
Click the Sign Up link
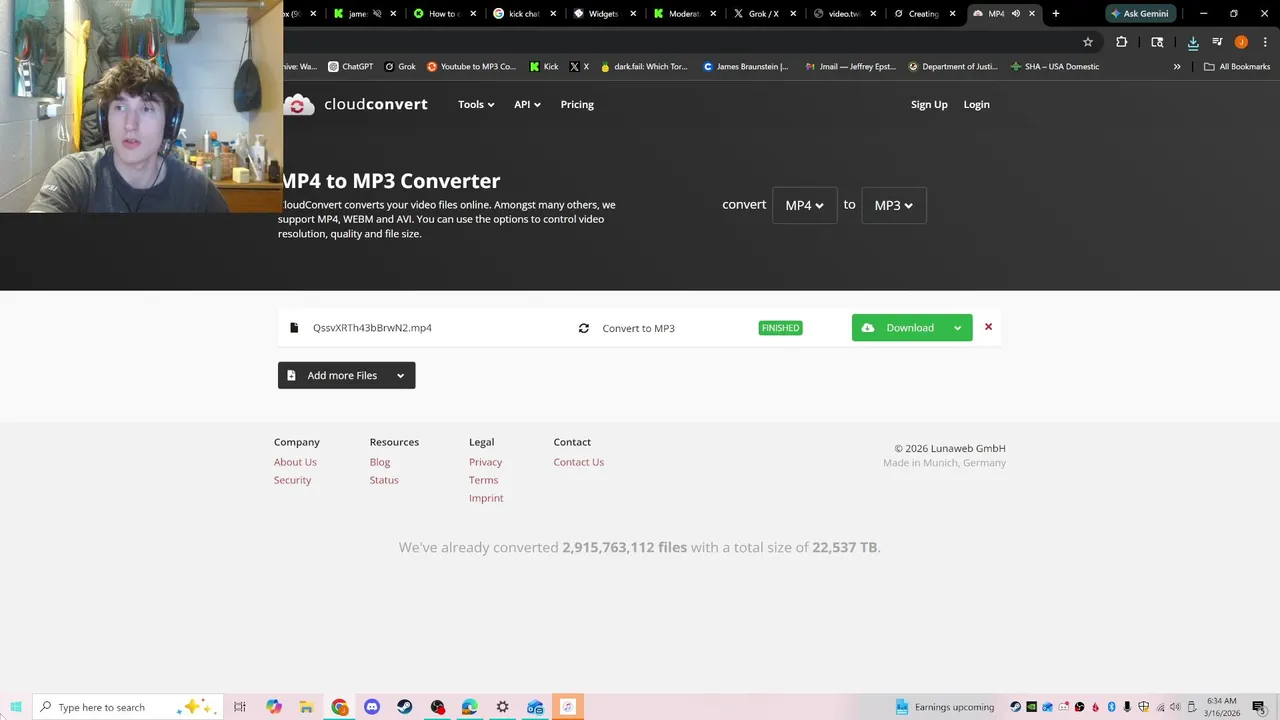[929, 104]
